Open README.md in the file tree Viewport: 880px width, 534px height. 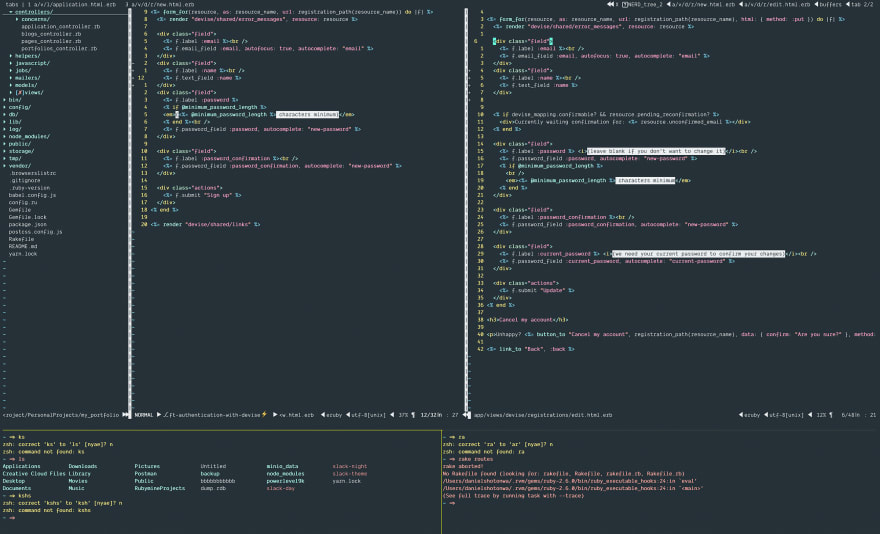click(22, 247)
